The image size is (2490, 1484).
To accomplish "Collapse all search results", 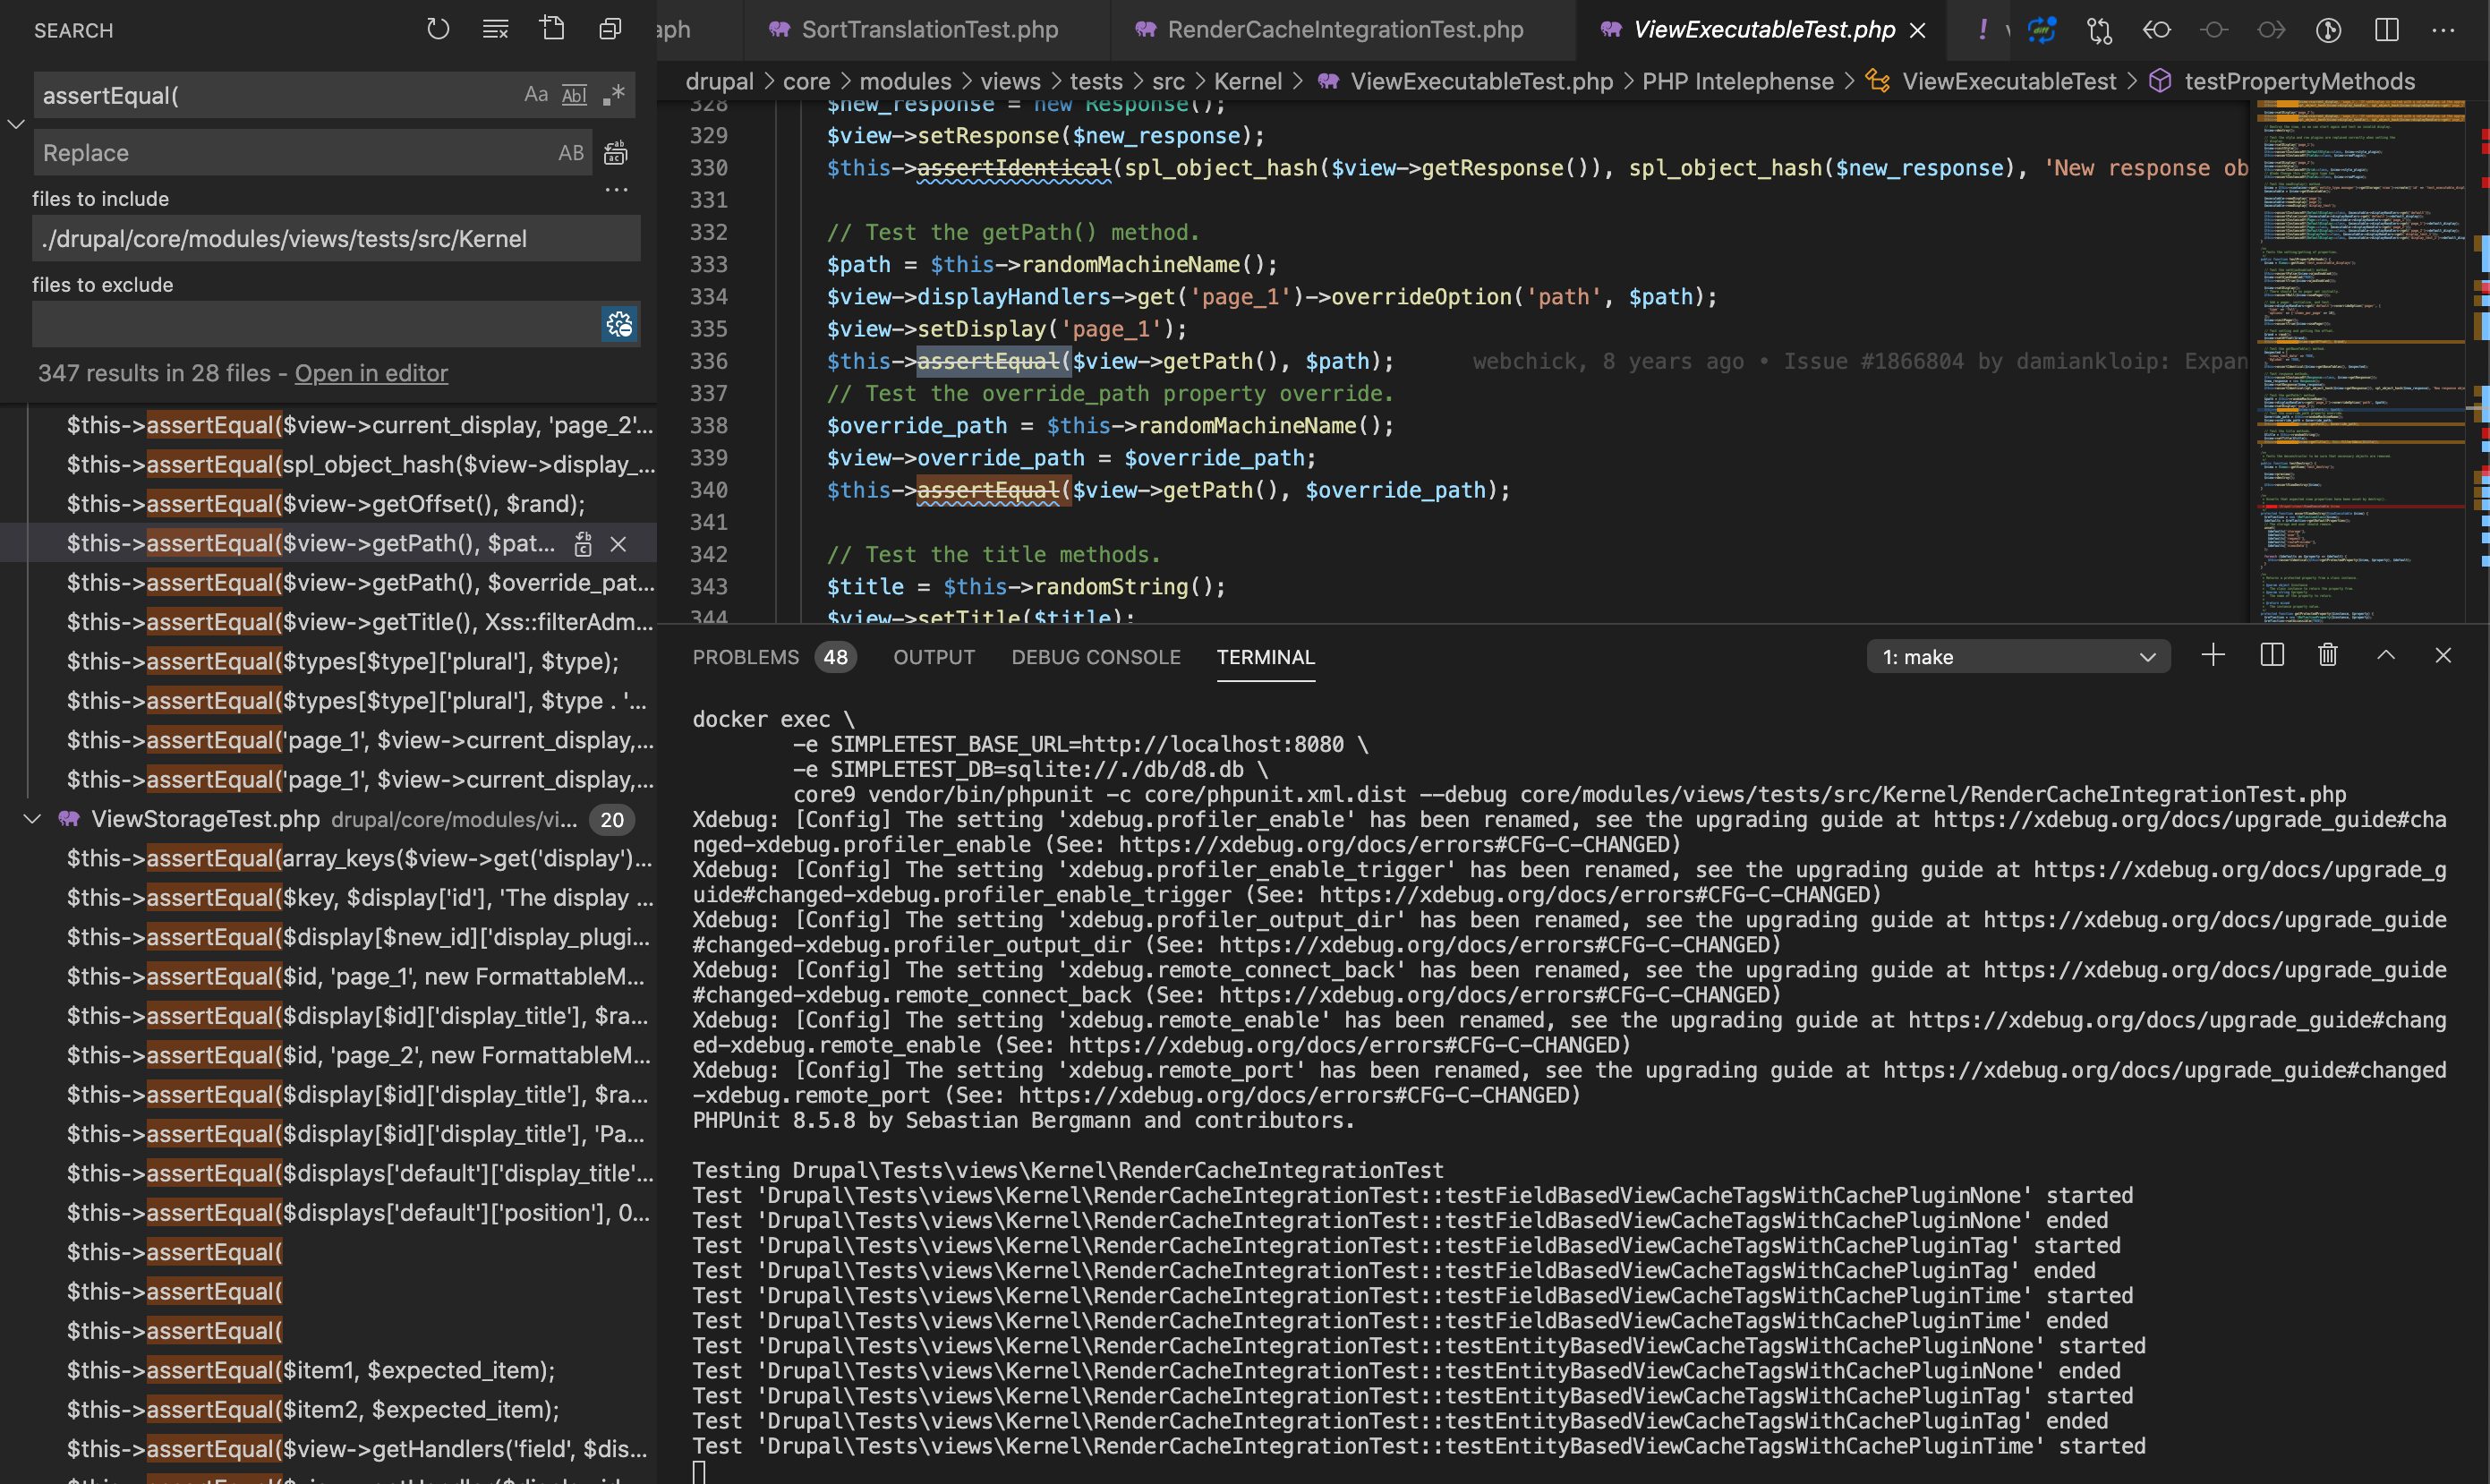I will click(x=610, y=29).
